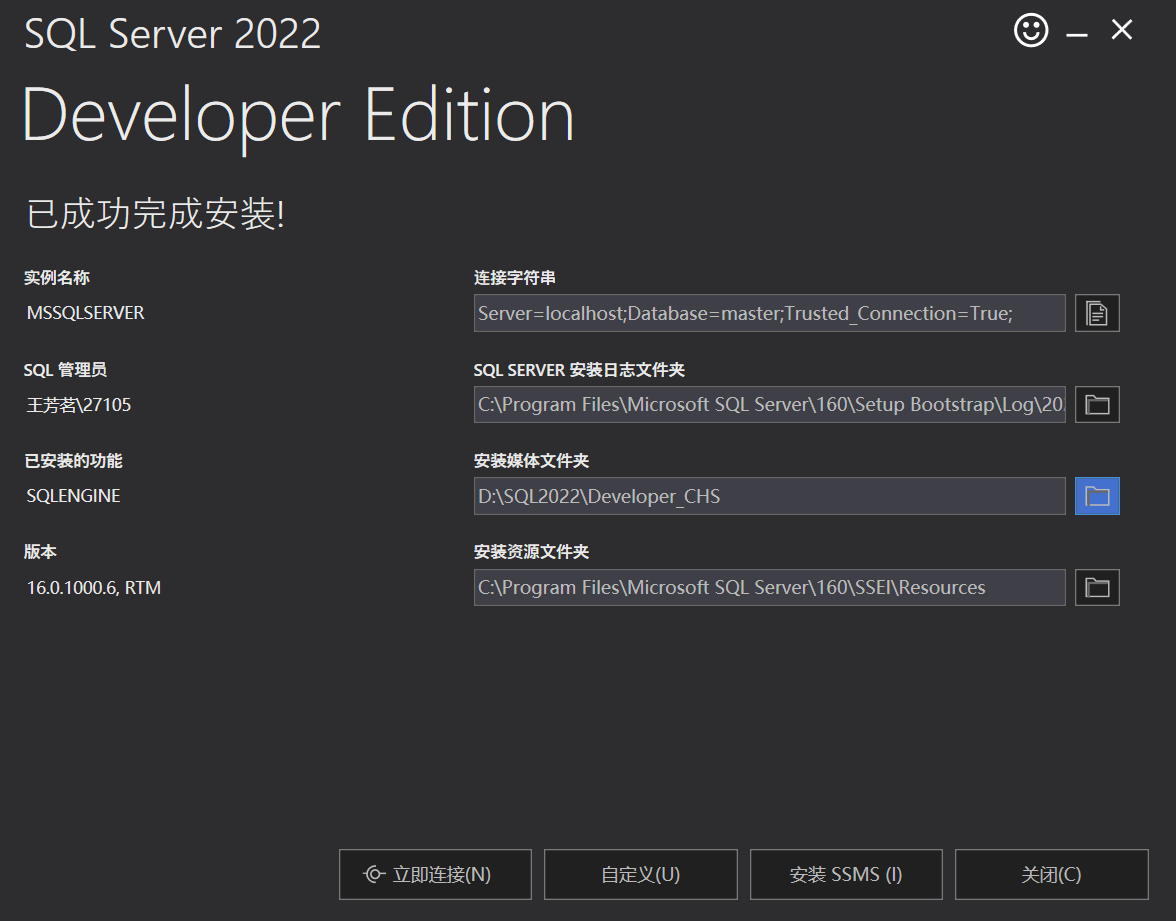Click the 实例名称 label
This screenshot has height=921, width=1176.
coord(56,278)
